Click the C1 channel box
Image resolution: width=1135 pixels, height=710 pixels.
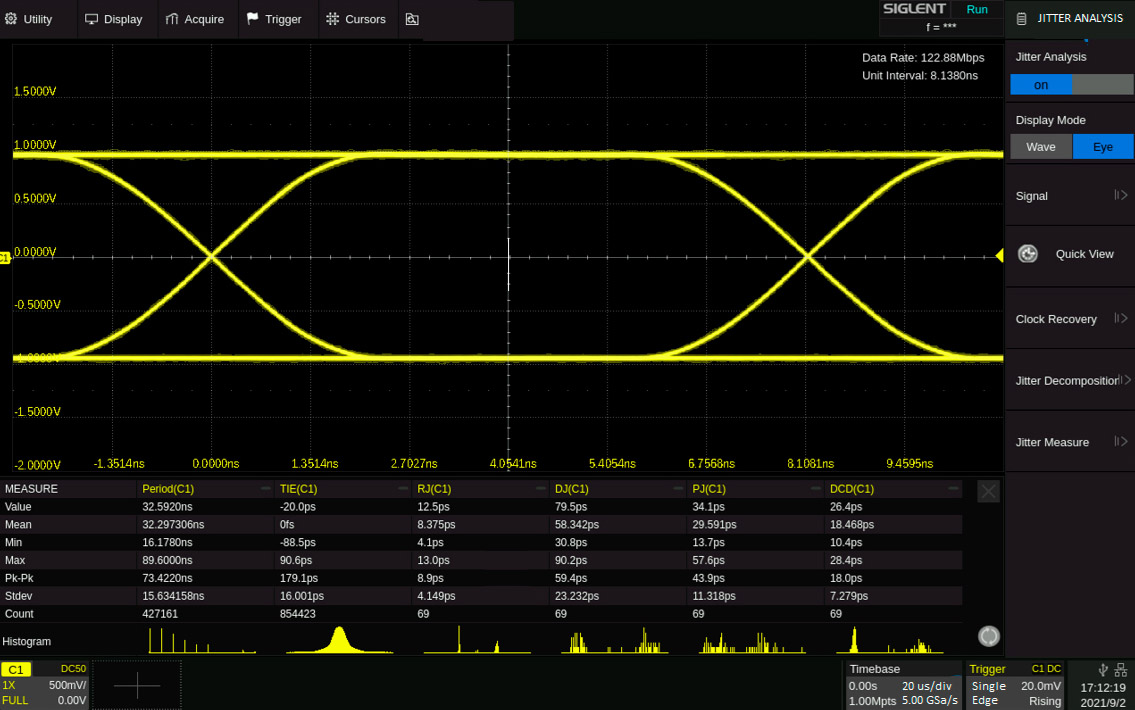[x=44, y=685]
